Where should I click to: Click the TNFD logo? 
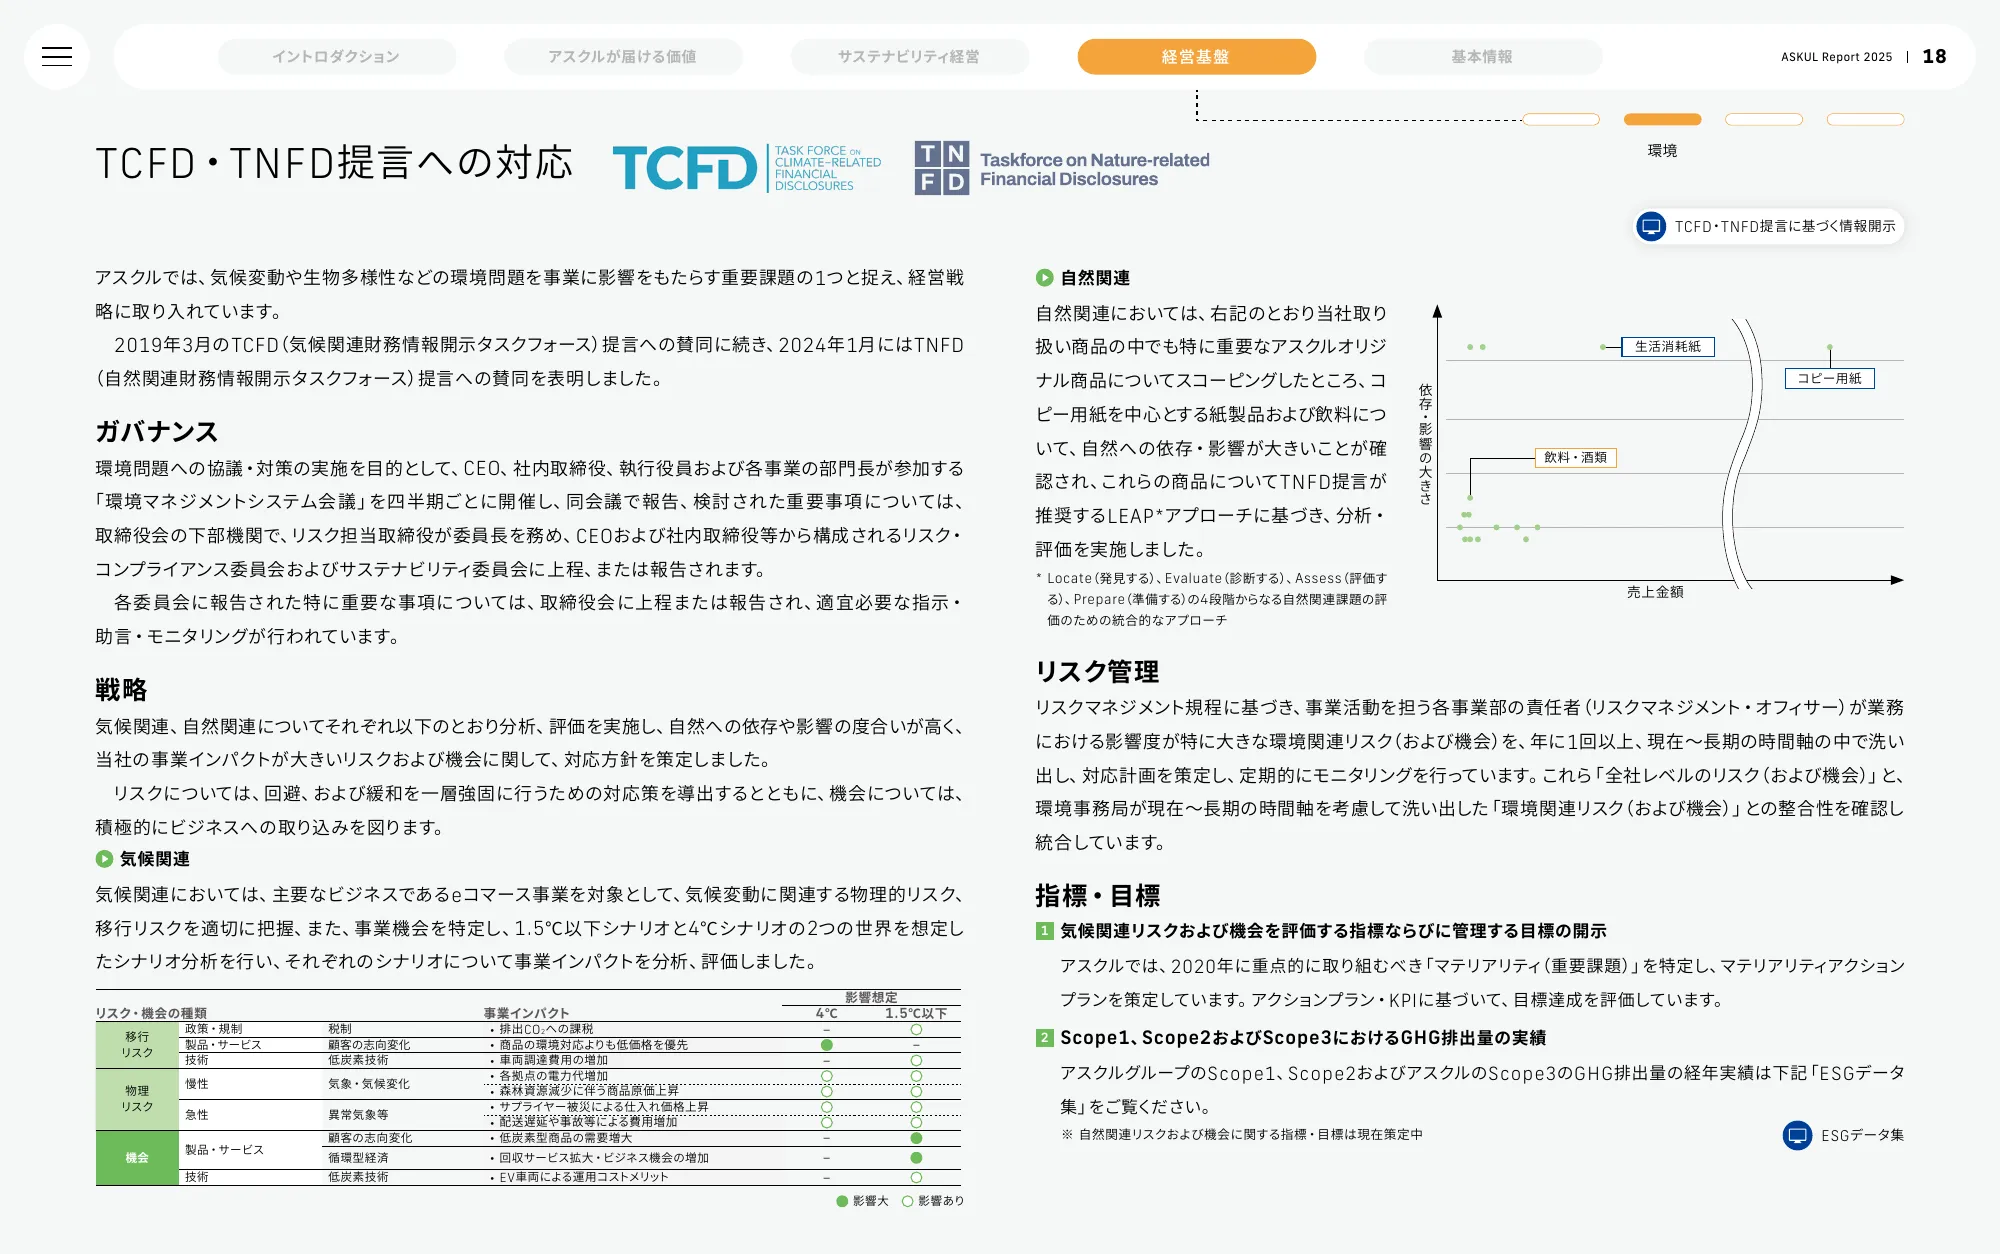pos(1062,168)
